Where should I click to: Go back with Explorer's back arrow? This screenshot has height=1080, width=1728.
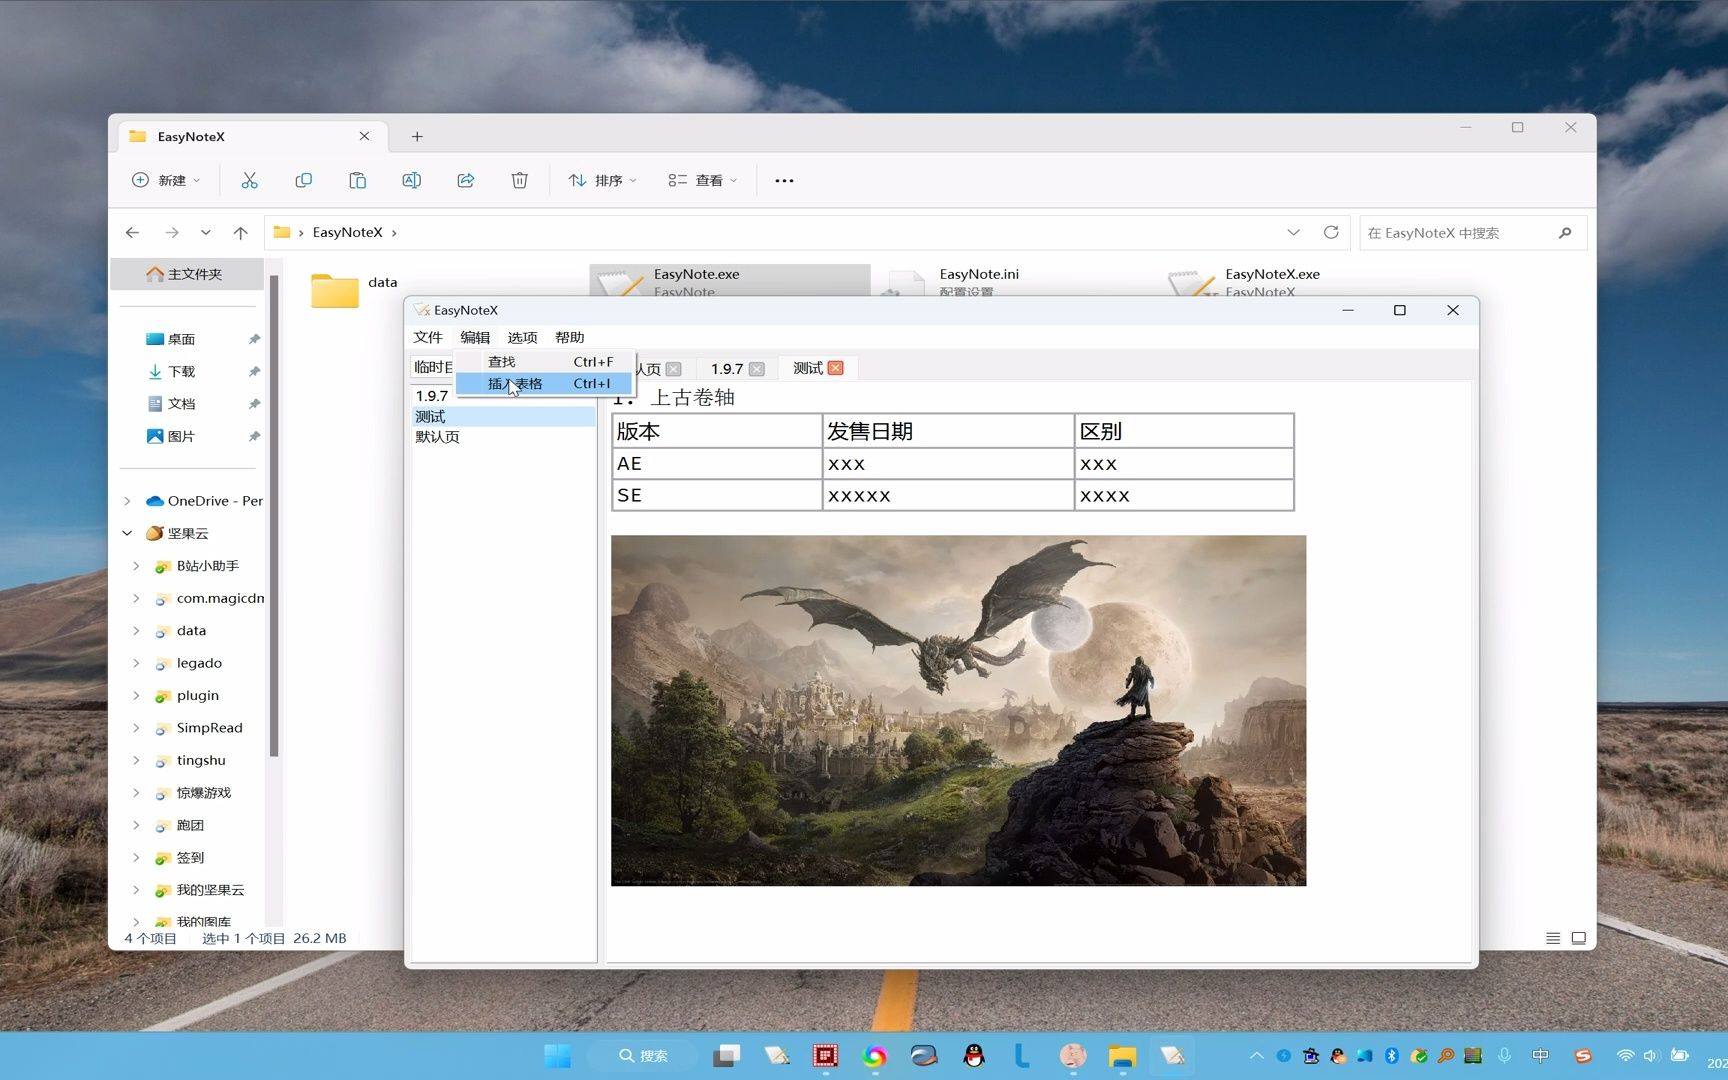(x=132, y=232)
